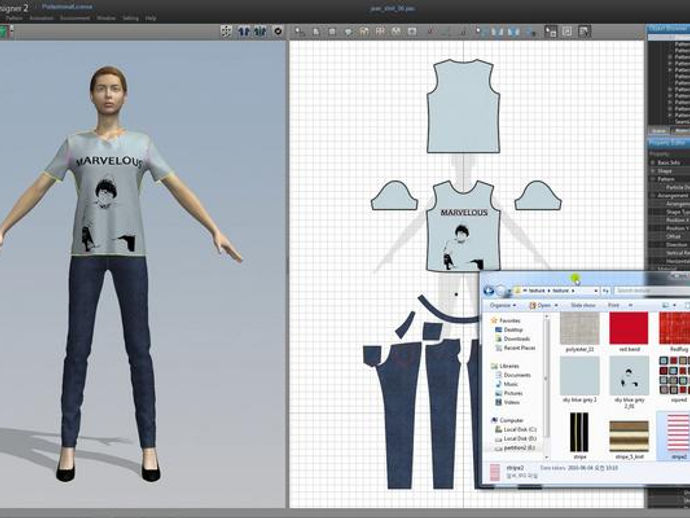
Task: Select Pictures library in navigation pane
Action: (x=509, y=393)
